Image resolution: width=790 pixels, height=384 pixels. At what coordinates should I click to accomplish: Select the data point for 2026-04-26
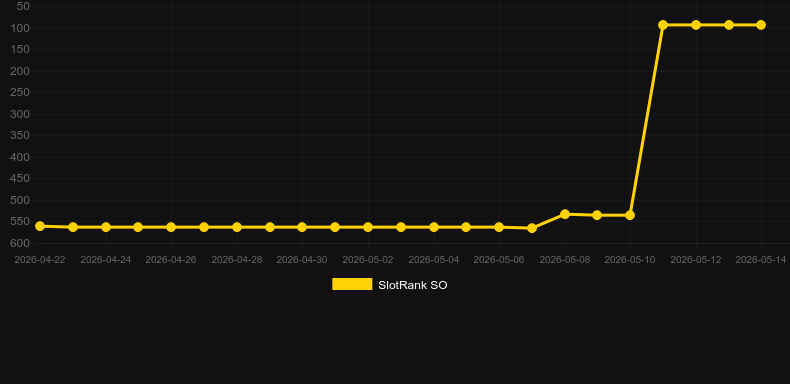point(171,227)
